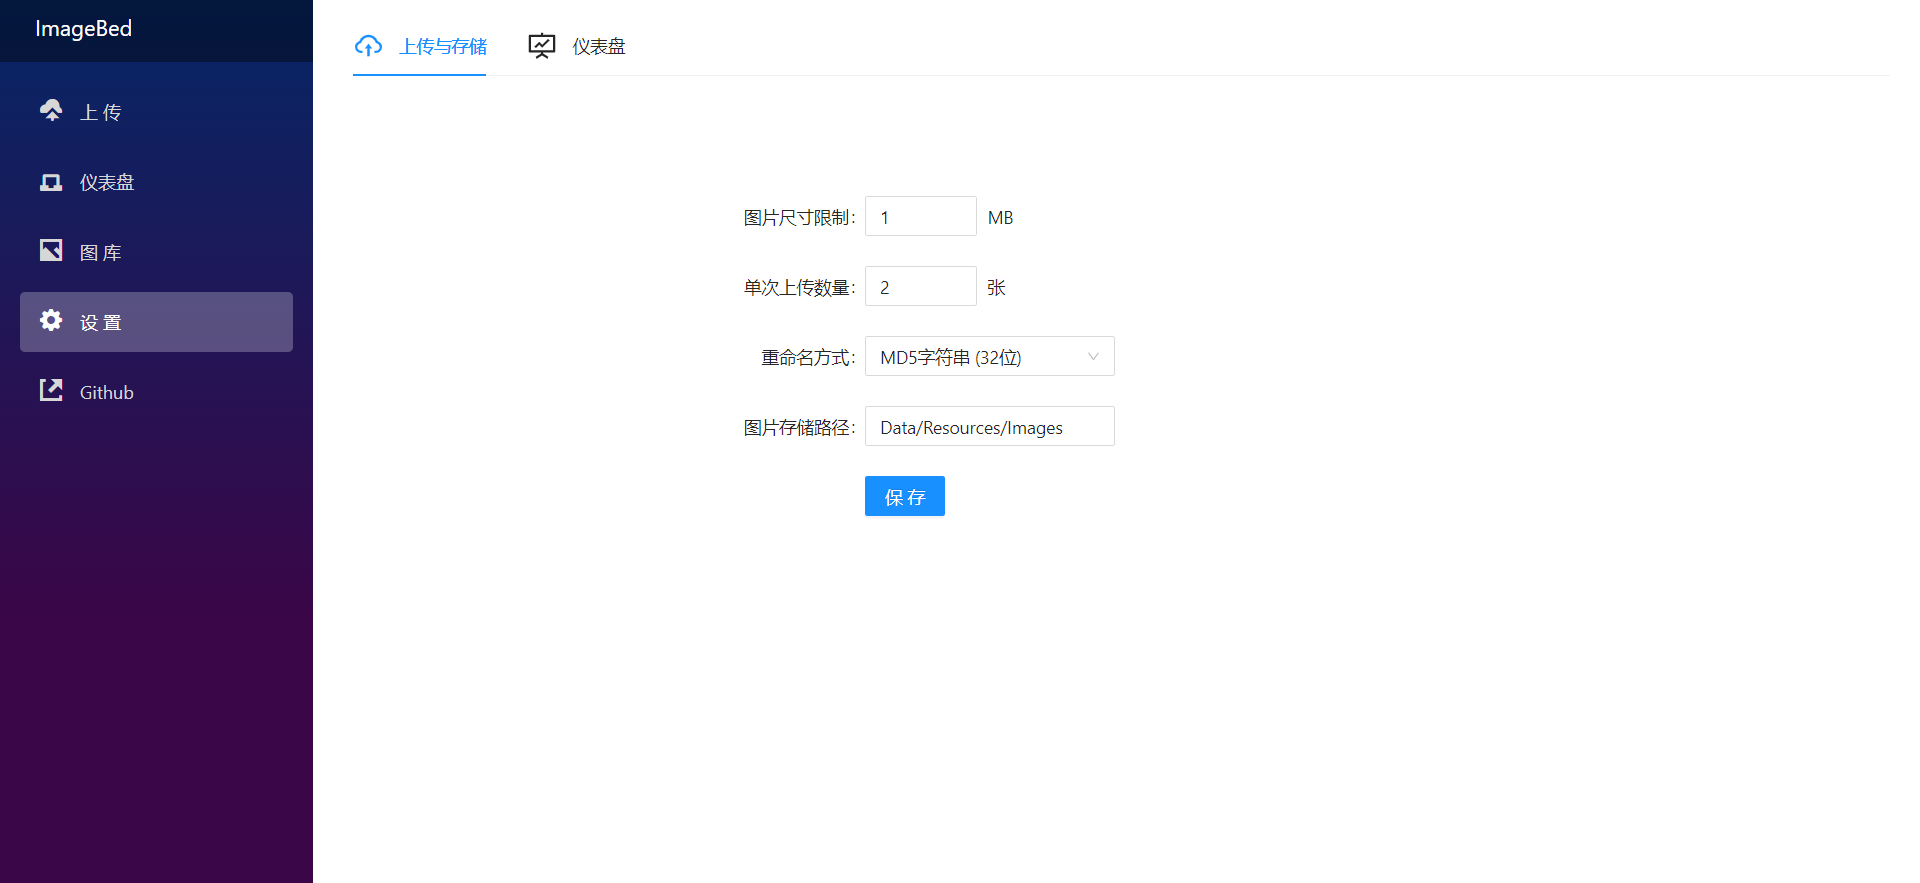1920x883 pixels.
Task: Click the cloud upload icon in sidebar
Action: [x=51, y=110]
